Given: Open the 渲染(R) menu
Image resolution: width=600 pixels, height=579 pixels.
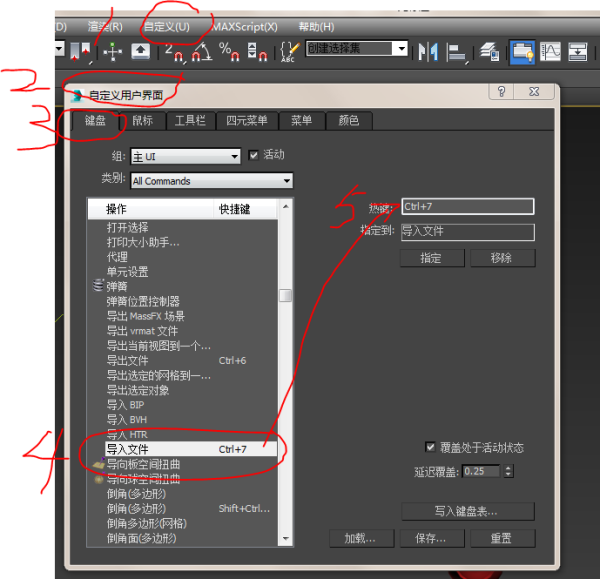Looking at the screenshot, I should coord(105,27).
